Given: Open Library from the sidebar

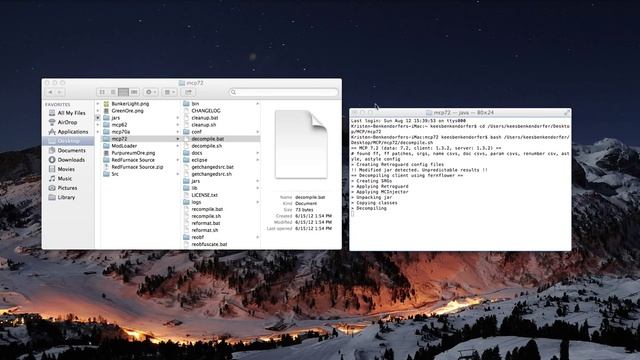Looking at the screenshot, I should [67, 198].
